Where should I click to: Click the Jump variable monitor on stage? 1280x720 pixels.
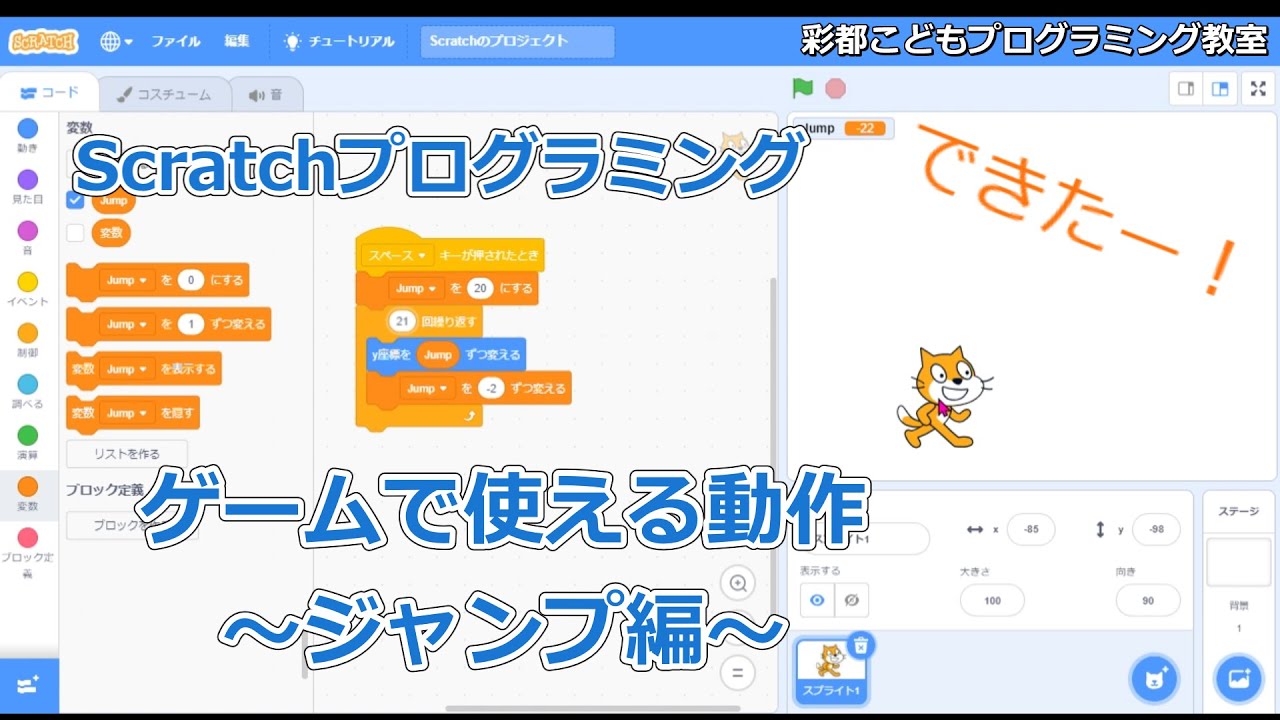(x=842, y=128)
